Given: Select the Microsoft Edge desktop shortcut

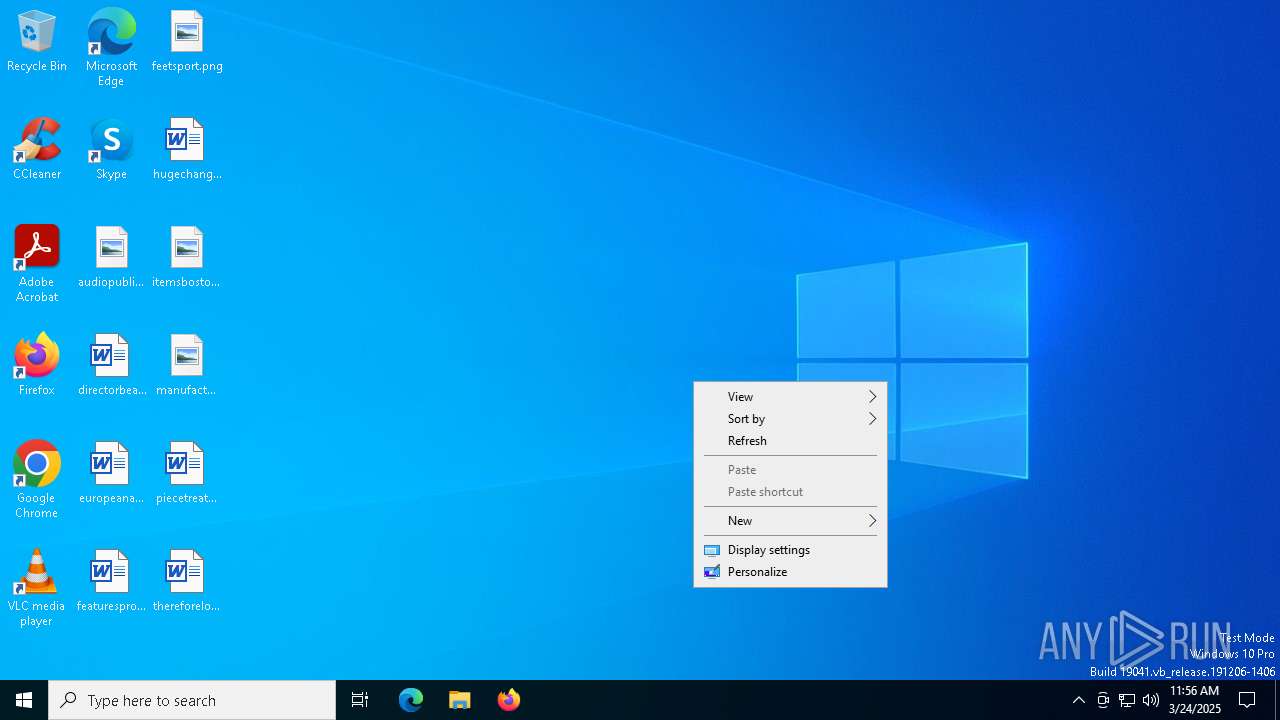Looking at the screenshot, I should [x=111, y=48].
